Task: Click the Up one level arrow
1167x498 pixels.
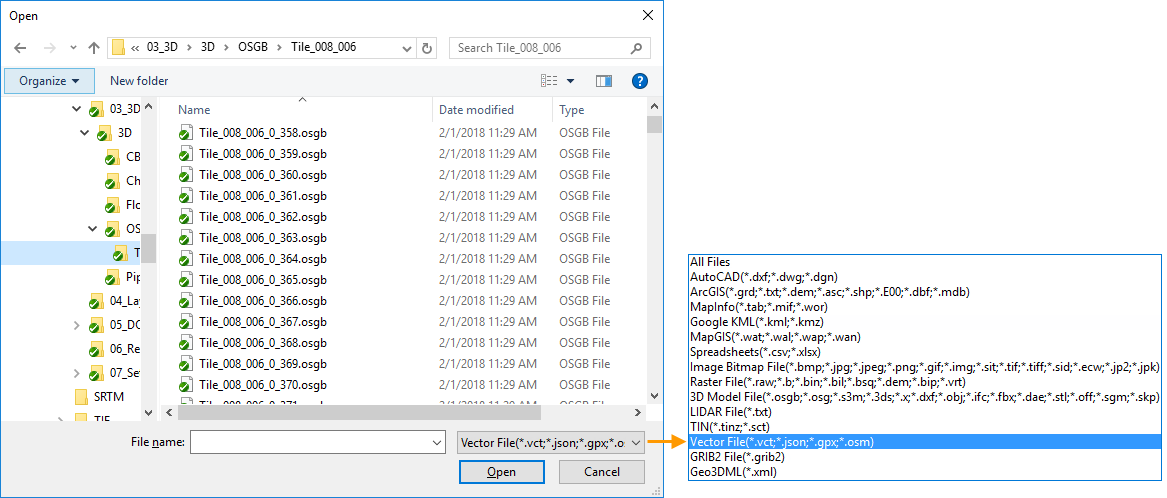Action: [94, 48]
